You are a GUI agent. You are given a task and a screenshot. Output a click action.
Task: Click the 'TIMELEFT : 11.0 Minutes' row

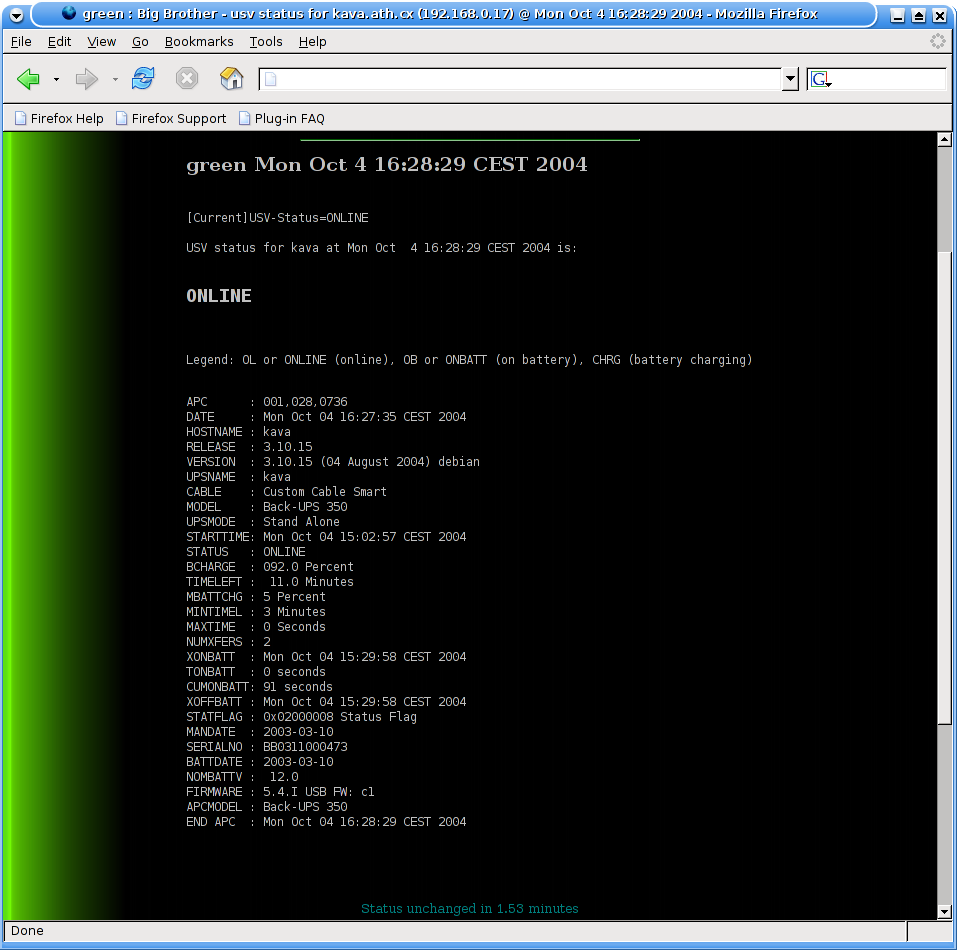(270, 582)
